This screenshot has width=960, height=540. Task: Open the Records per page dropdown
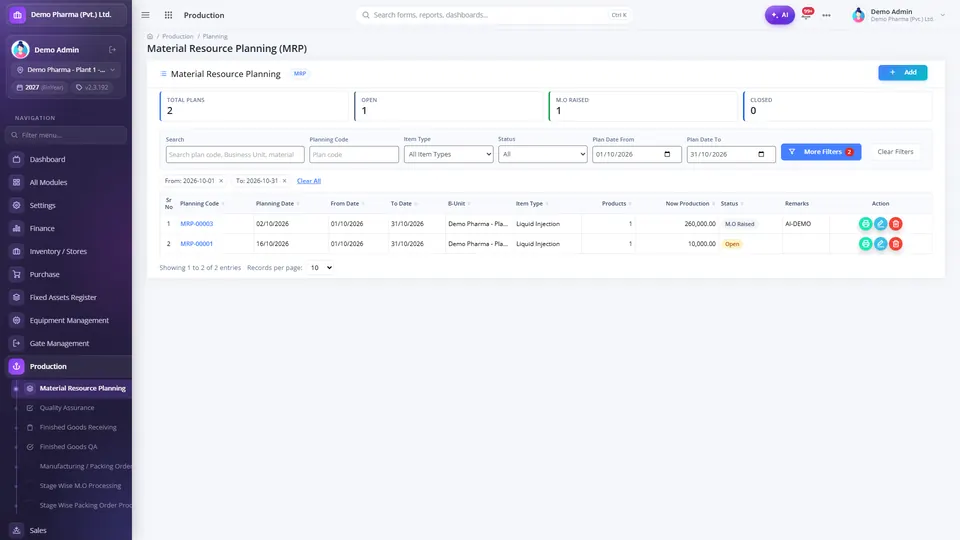[320, 268]
